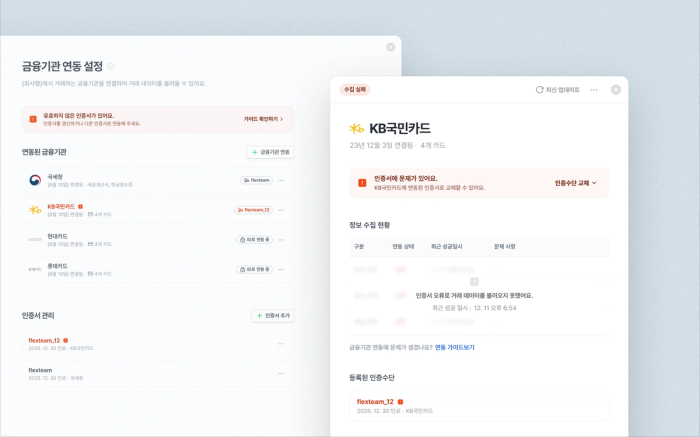Click the 인증서 추가 button
This screenshot has width=700, height=437.
point(272,316)
